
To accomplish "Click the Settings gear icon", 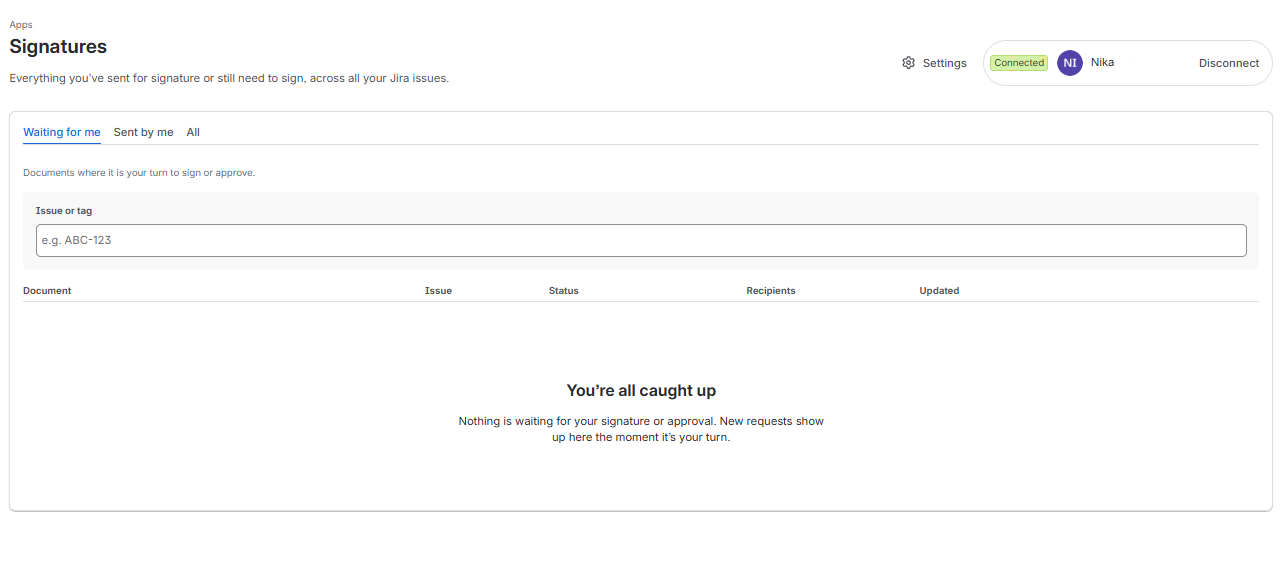I will (x=908, y=63).
